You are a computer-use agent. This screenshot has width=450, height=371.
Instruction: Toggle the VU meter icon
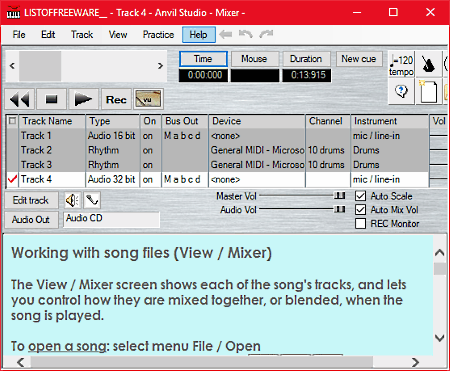pyautogui.click(x=148, y=99)
